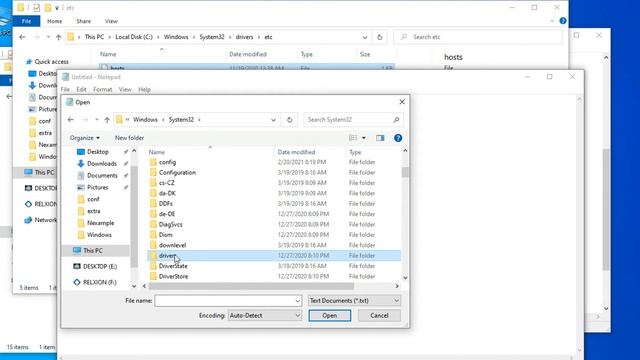
Task: Switch to the Explorer Share tab
Action: pyautogui.click(x=84, y=21)
